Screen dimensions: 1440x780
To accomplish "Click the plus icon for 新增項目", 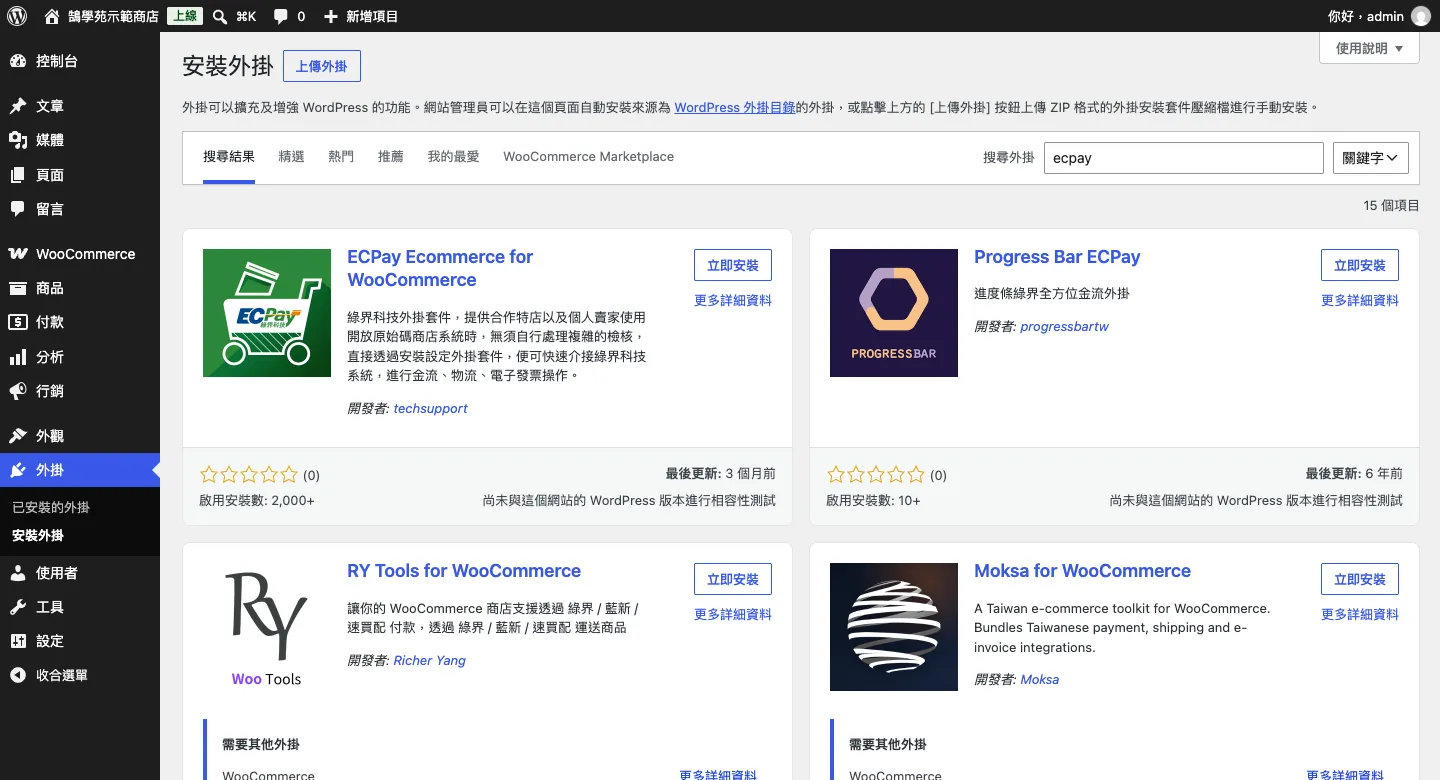I will click(x=331, y=16).
